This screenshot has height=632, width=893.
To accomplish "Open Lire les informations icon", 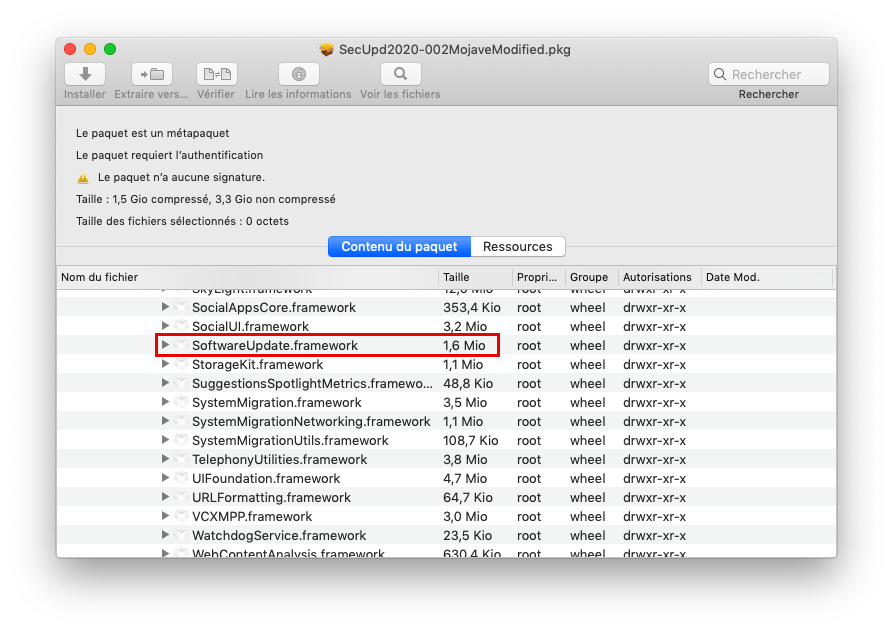I will pos(299,74).
